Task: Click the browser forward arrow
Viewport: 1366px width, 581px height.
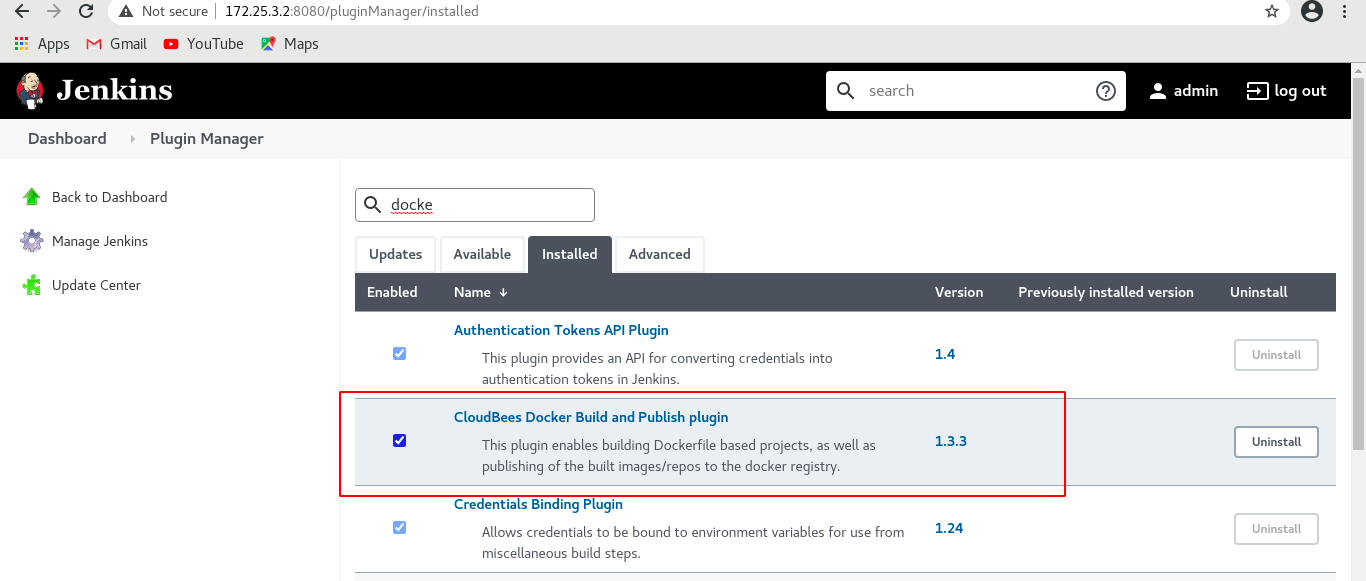Action: [54, 12]
